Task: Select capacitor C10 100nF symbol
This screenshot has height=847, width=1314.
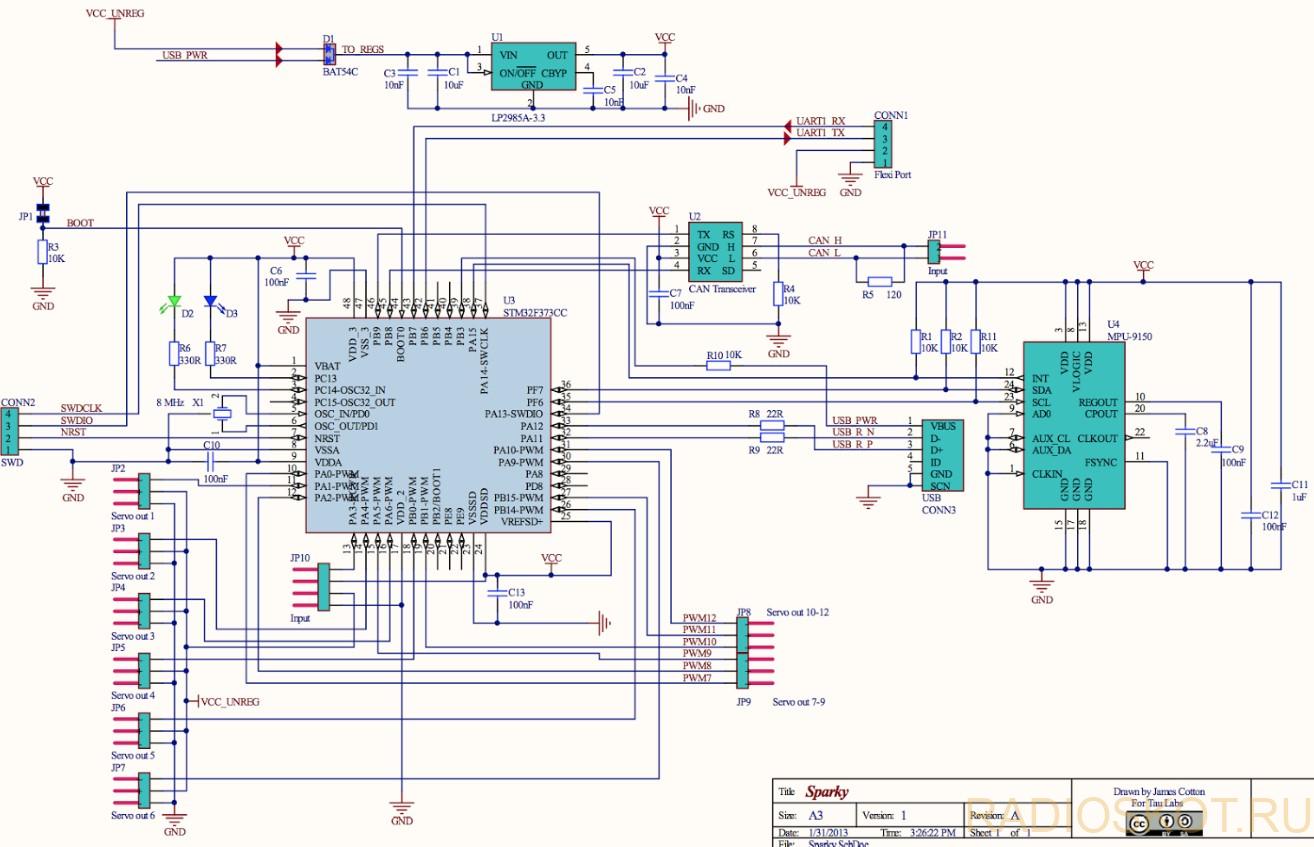Action: (x=210, y=460)
